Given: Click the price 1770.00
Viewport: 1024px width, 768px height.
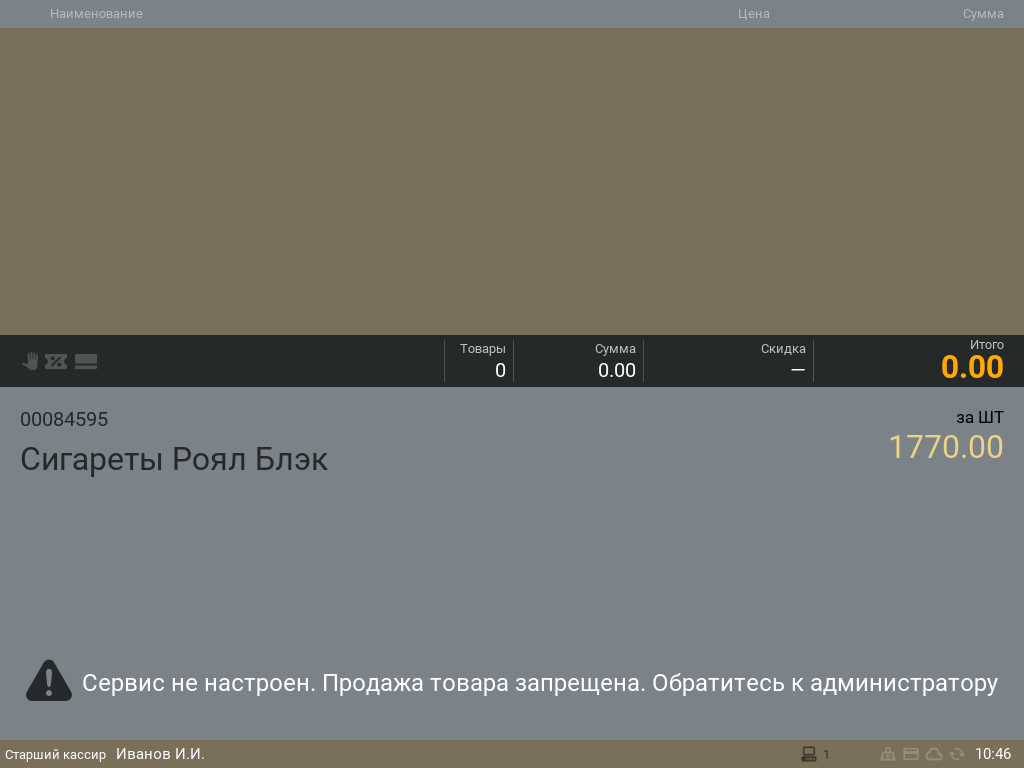Looking at the screenshot, I should point(946,447).
